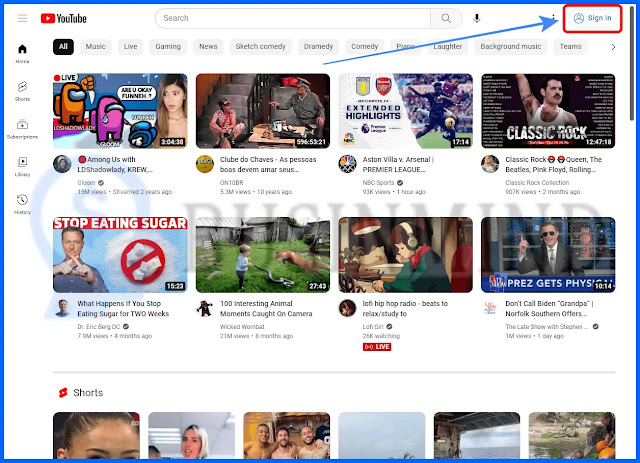
Task: Click Lofi Girl channel avatar
Action: click(x=347, y=308)
